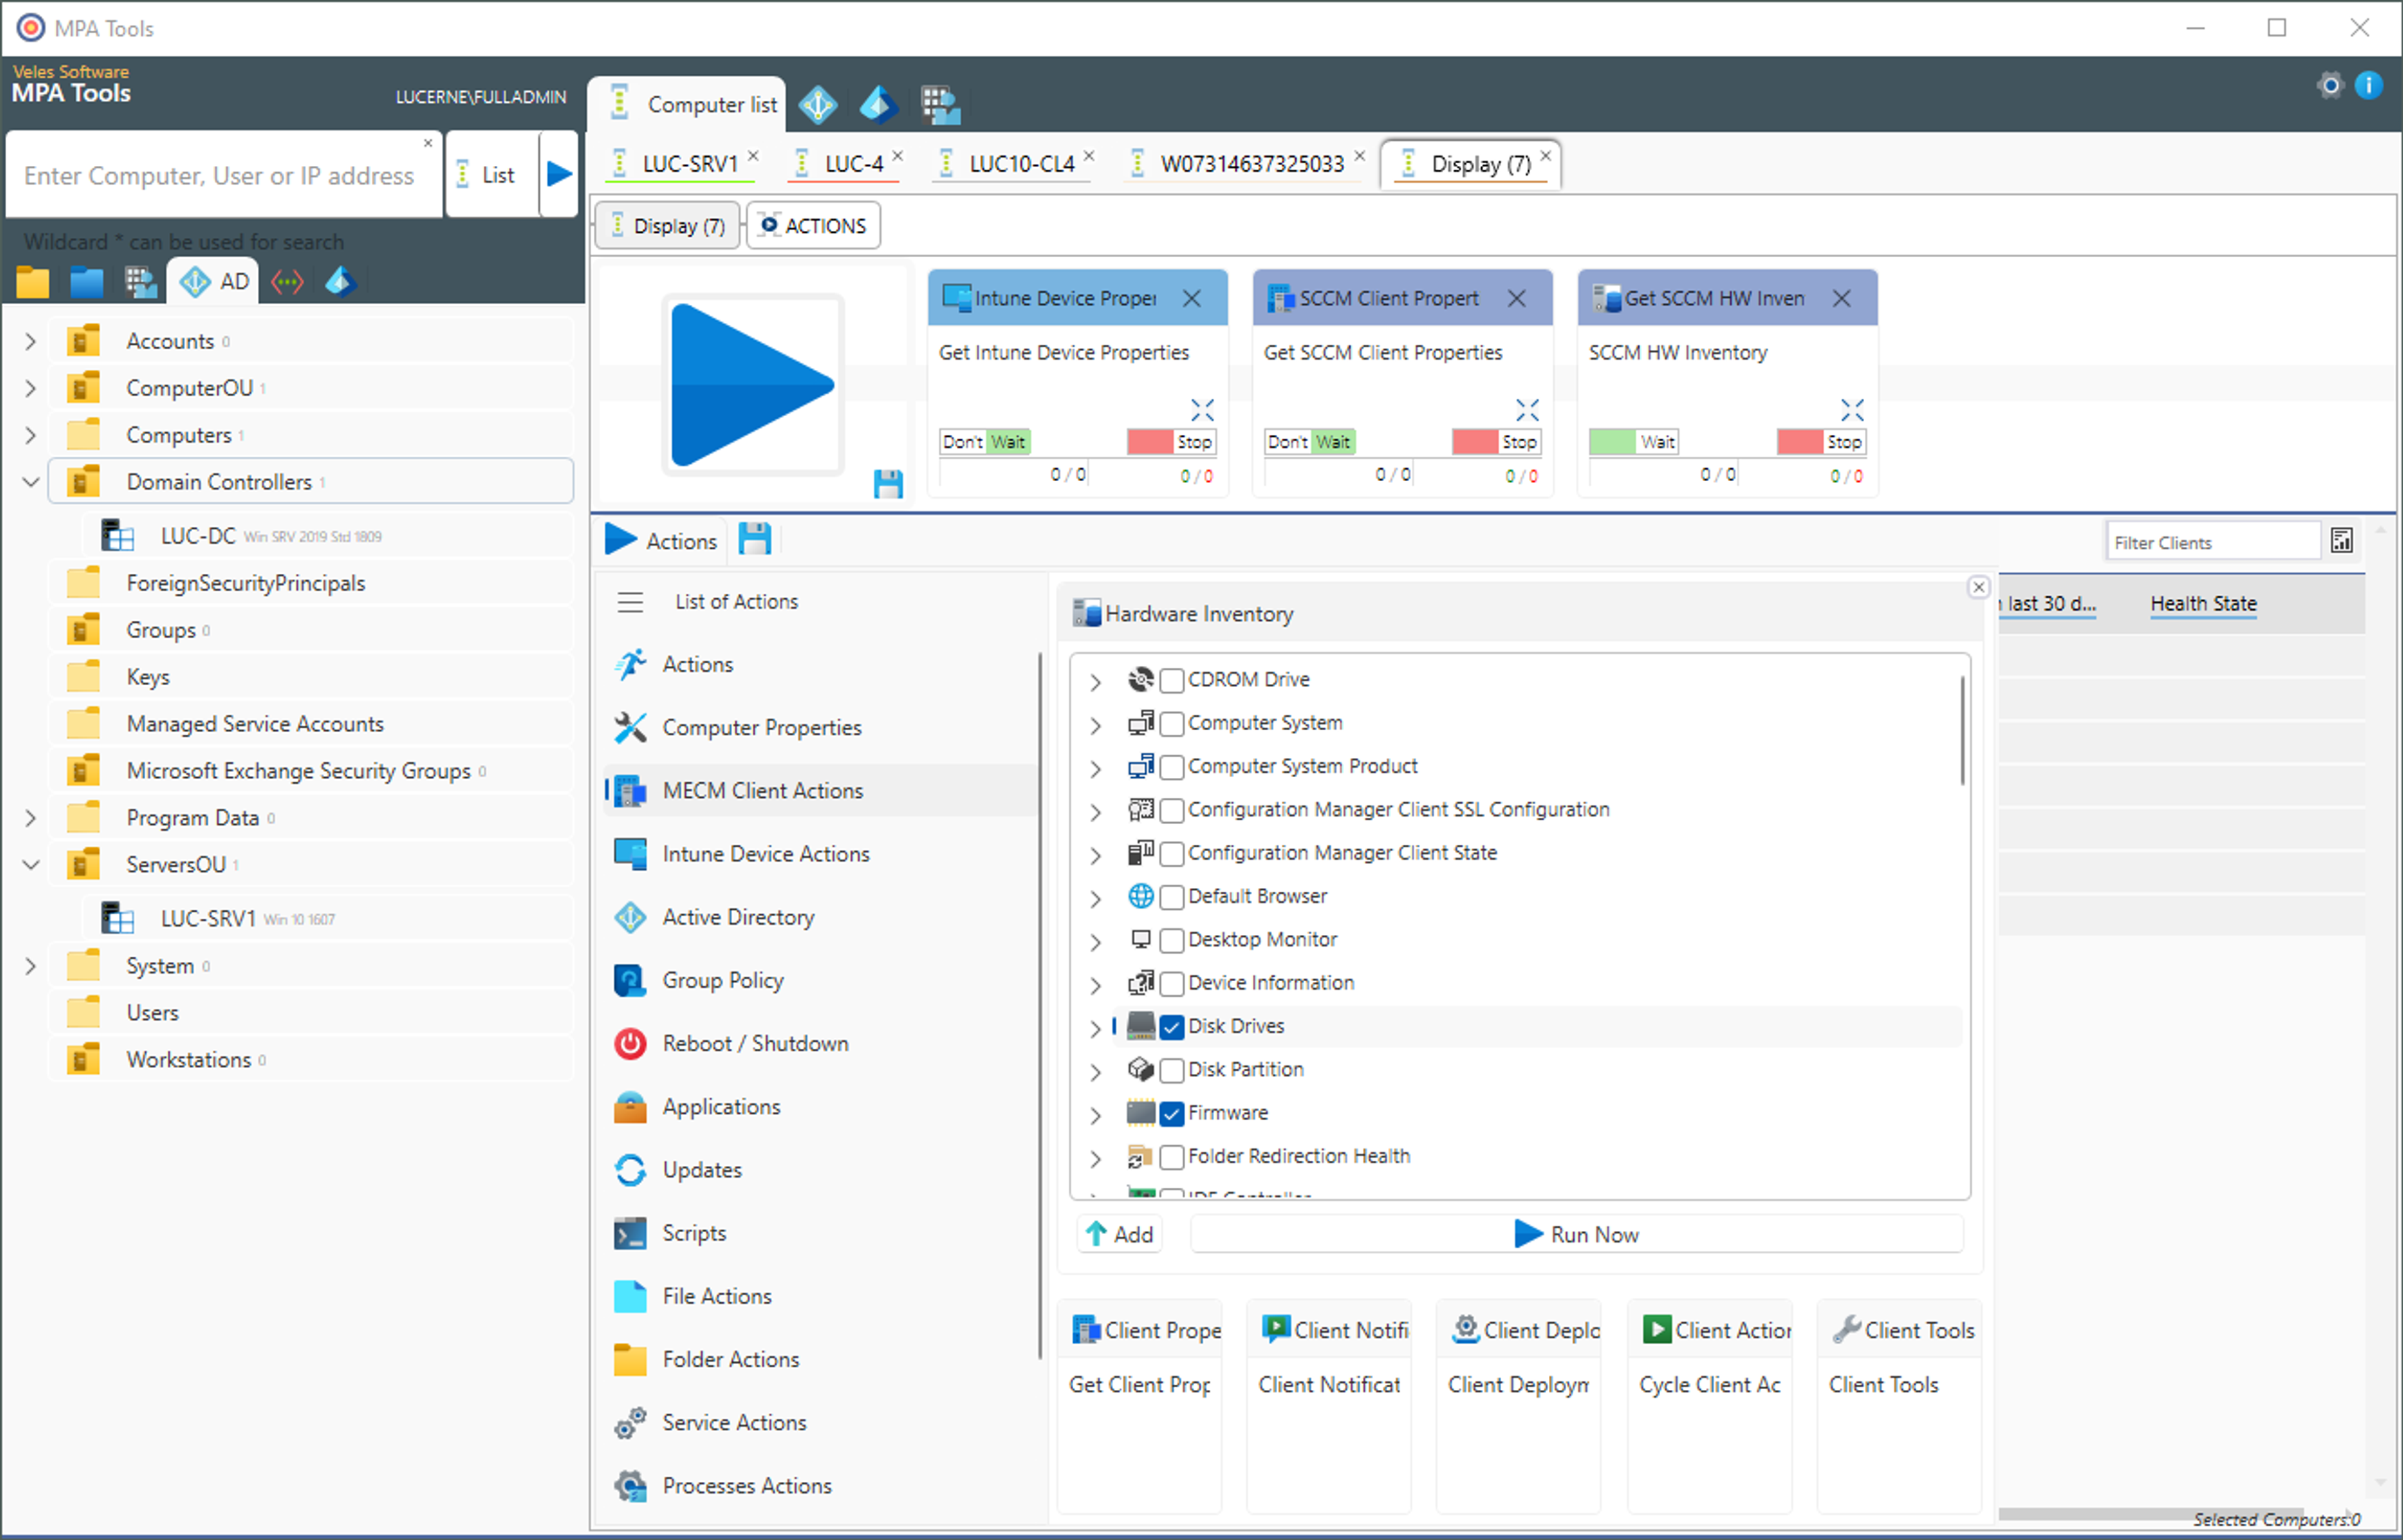Select MECM Client Actions category
This screenshot has width=2403, height=1540.
tap(820, 791)
